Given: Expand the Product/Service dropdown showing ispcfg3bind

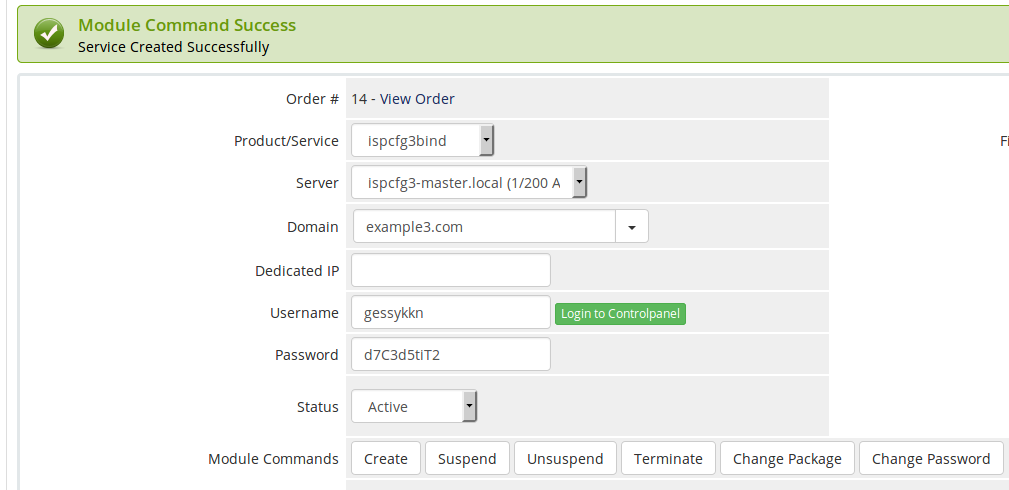Looking at the screenshot, I should point(422,140).
